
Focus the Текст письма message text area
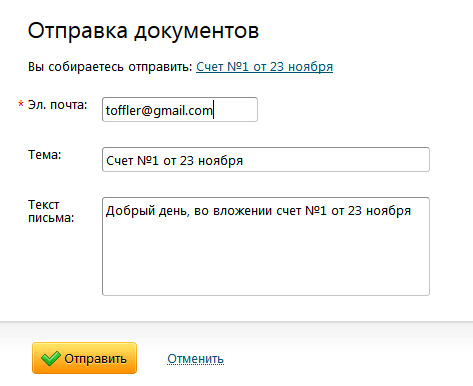coord(266,246)
